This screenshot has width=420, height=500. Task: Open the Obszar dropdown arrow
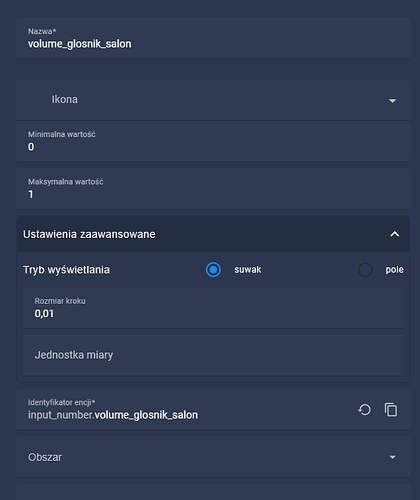[x=392, y=457]
